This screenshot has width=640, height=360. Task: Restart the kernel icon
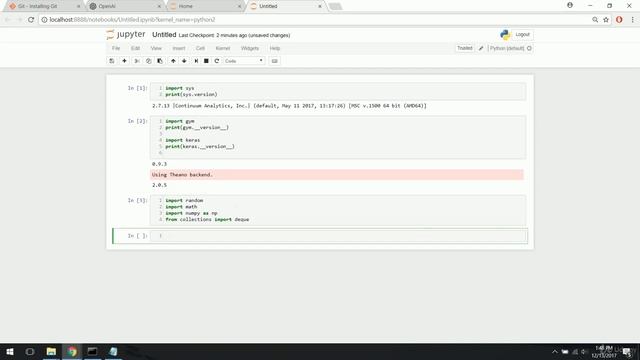click(x=217, y=61)
